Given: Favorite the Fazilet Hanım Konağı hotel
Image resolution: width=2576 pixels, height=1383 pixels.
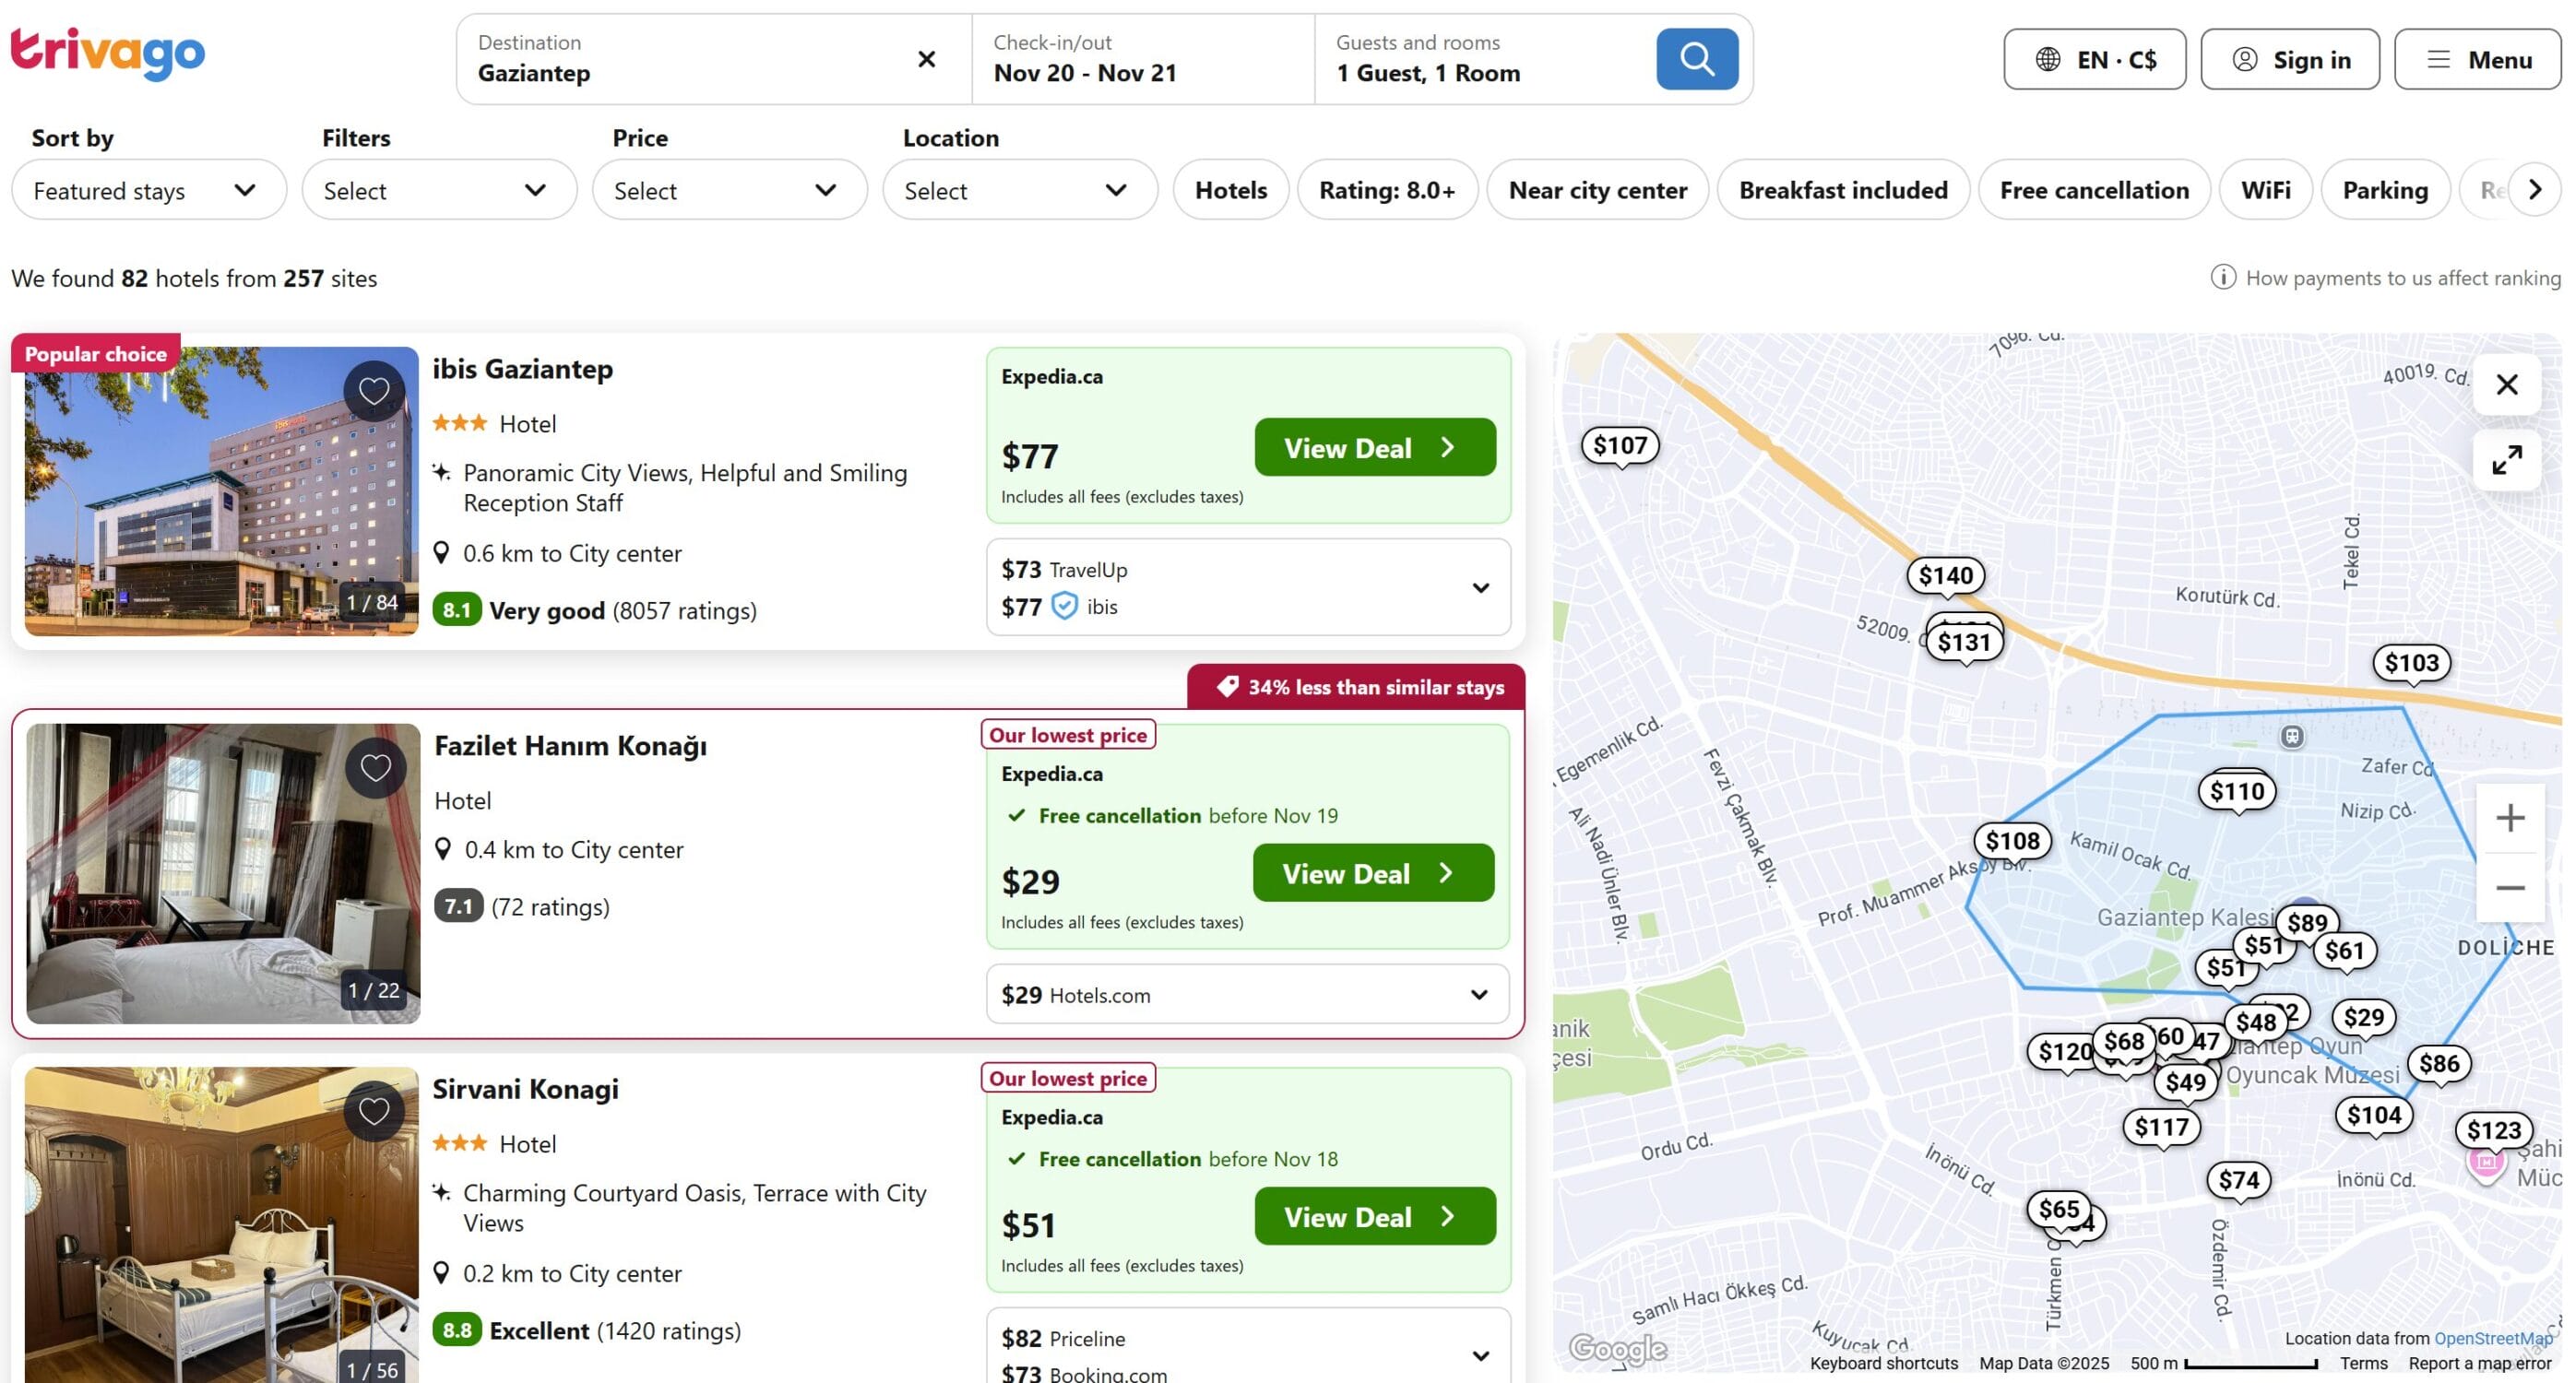Looking at the screenshot, I should pyautogui.click(x=375, y=767).
